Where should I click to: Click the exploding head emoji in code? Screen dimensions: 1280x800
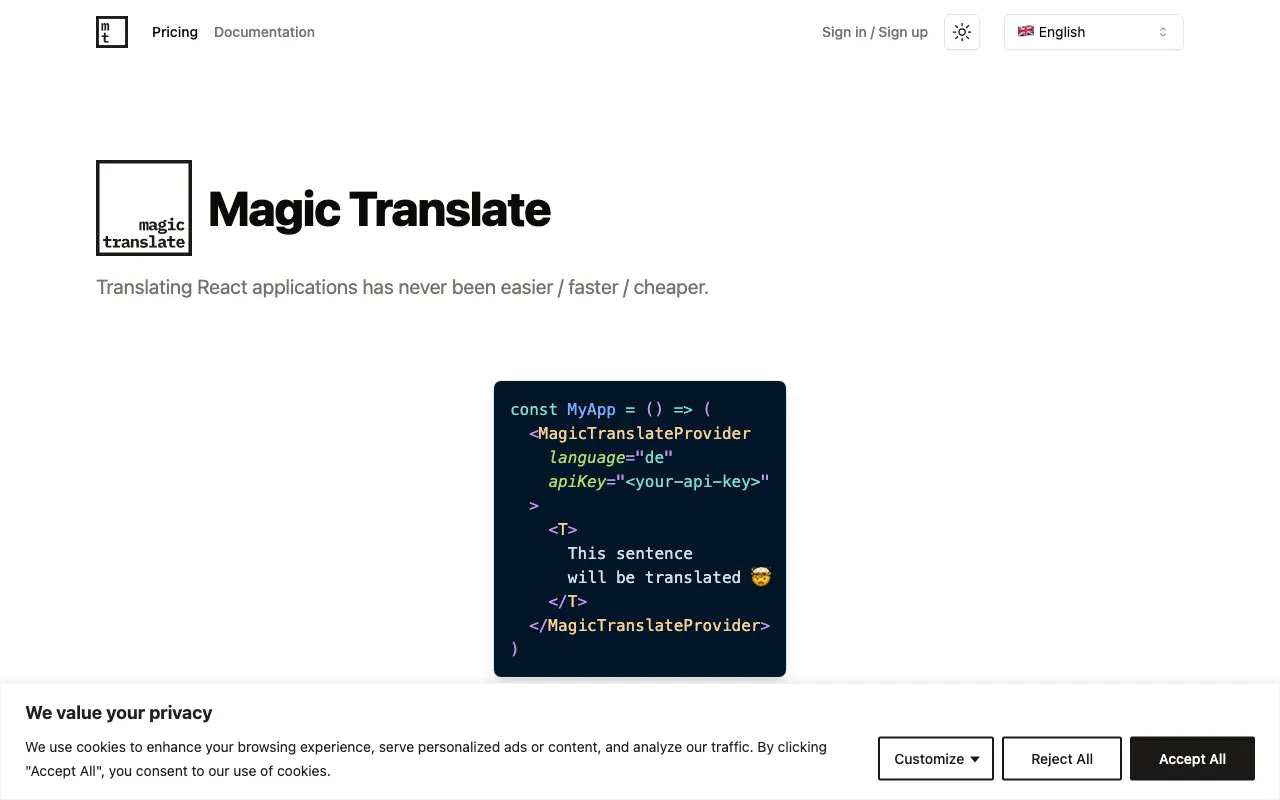(761, 577)
